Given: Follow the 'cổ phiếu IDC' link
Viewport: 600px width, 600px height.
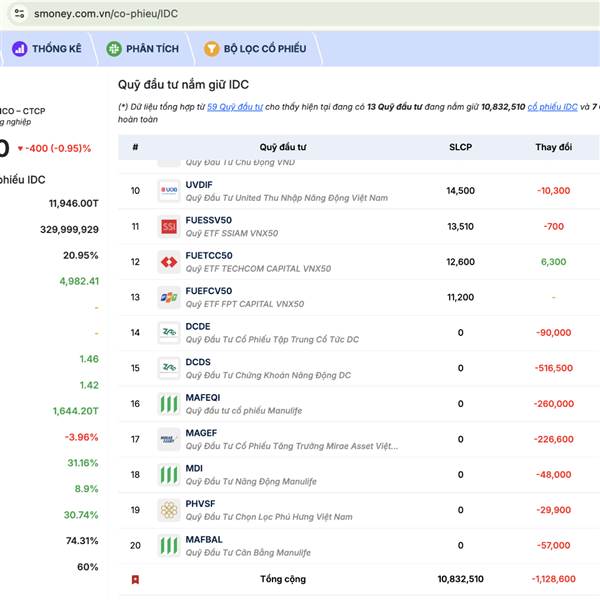Looking at the screenshot, I should (x=552, y=107).
